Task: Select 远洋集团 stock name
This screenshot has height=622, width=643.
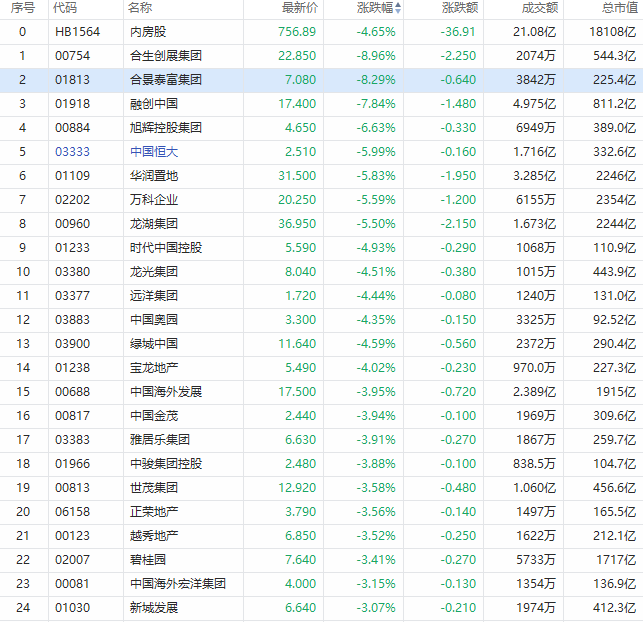Action: coord(154,296)
